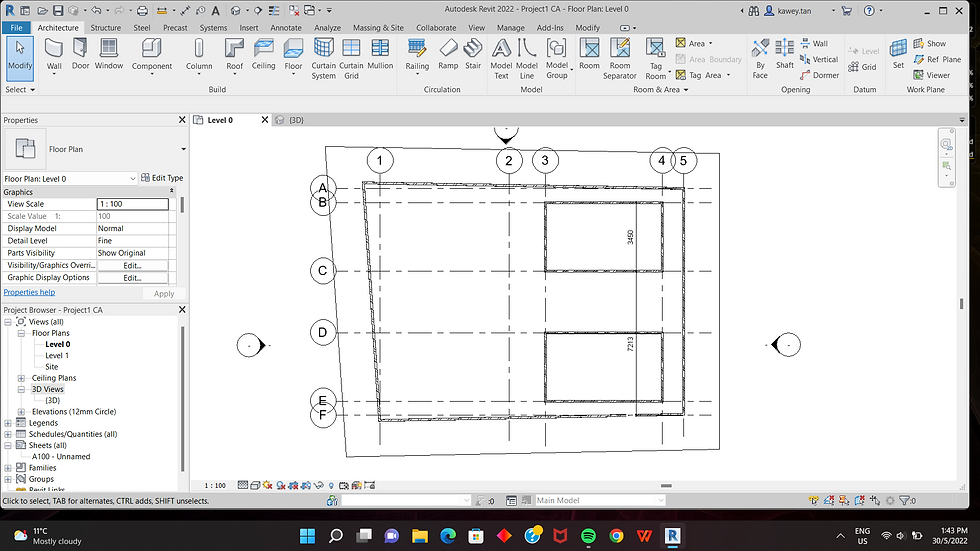Open Spotify from the taskbar

point(588,535)
